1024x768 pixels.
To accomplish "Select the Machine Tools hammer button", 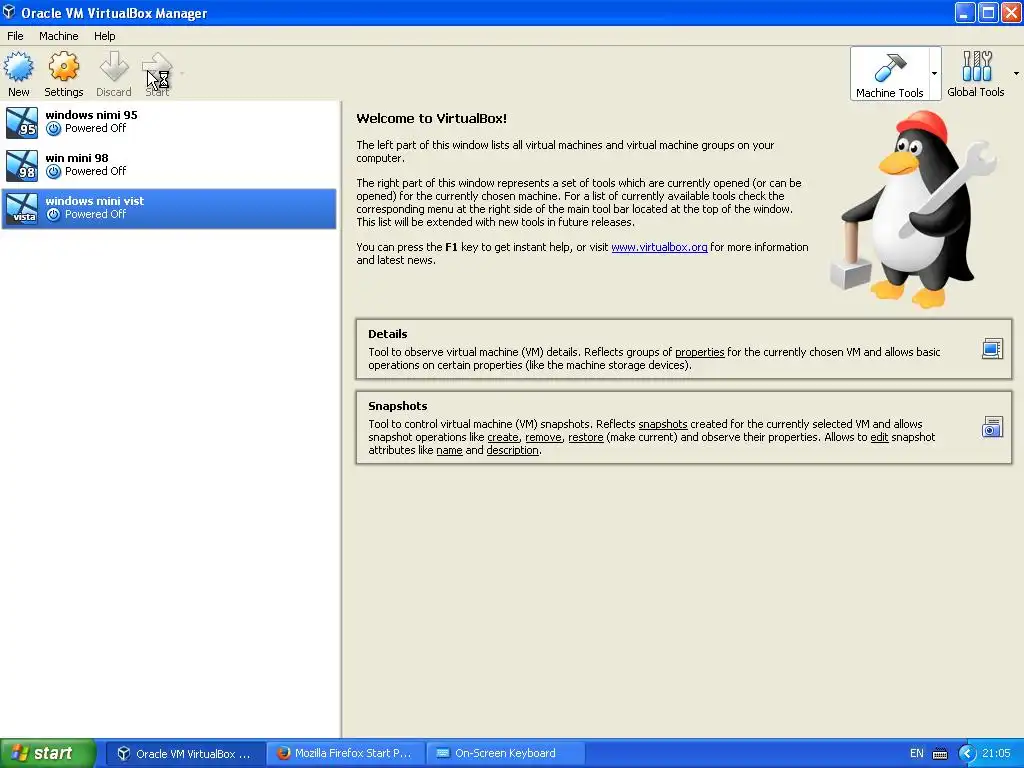I will 889,74.
